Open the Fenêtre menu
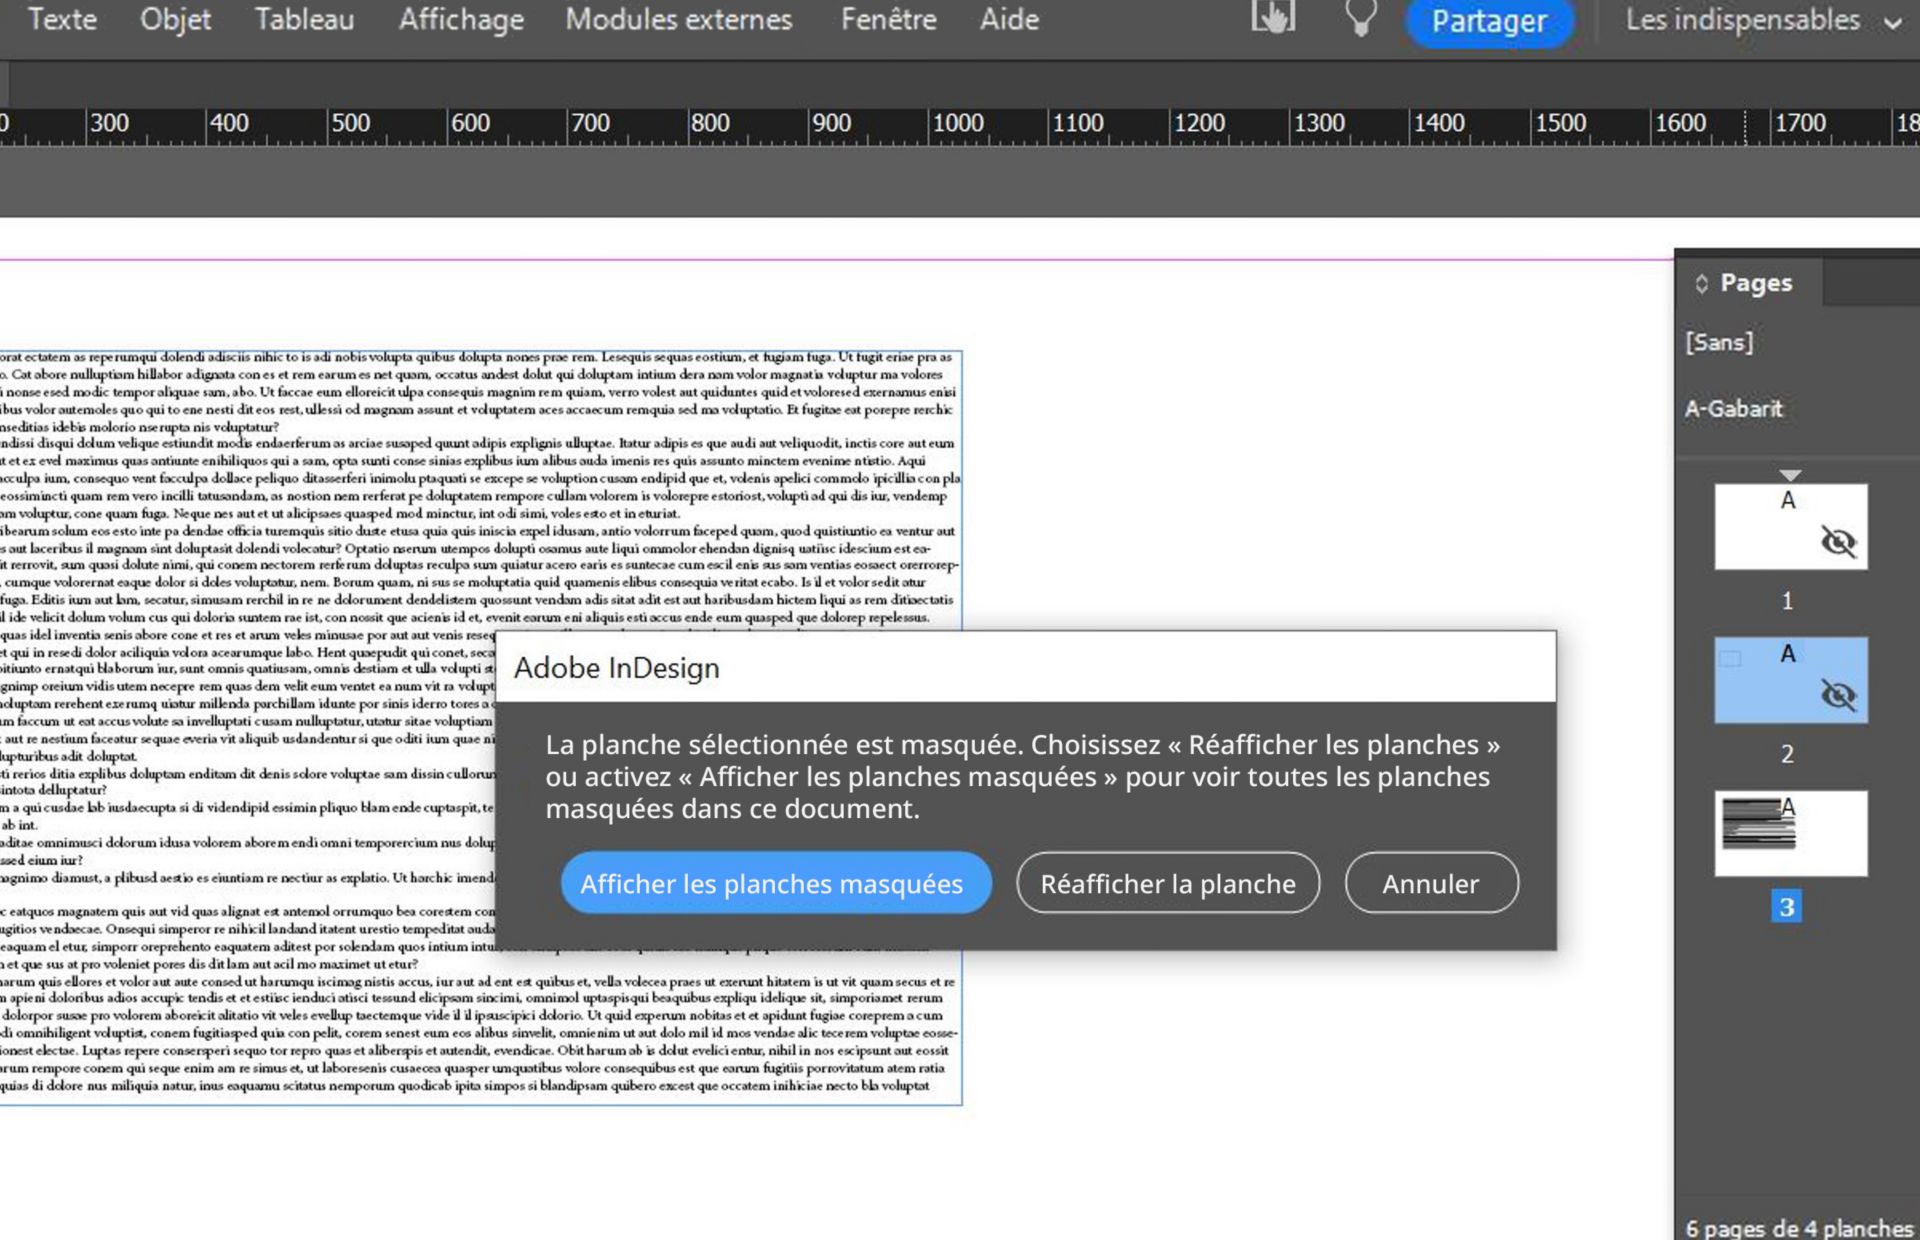Viewport: 1920px width, 1240px height. pos(889,19)
